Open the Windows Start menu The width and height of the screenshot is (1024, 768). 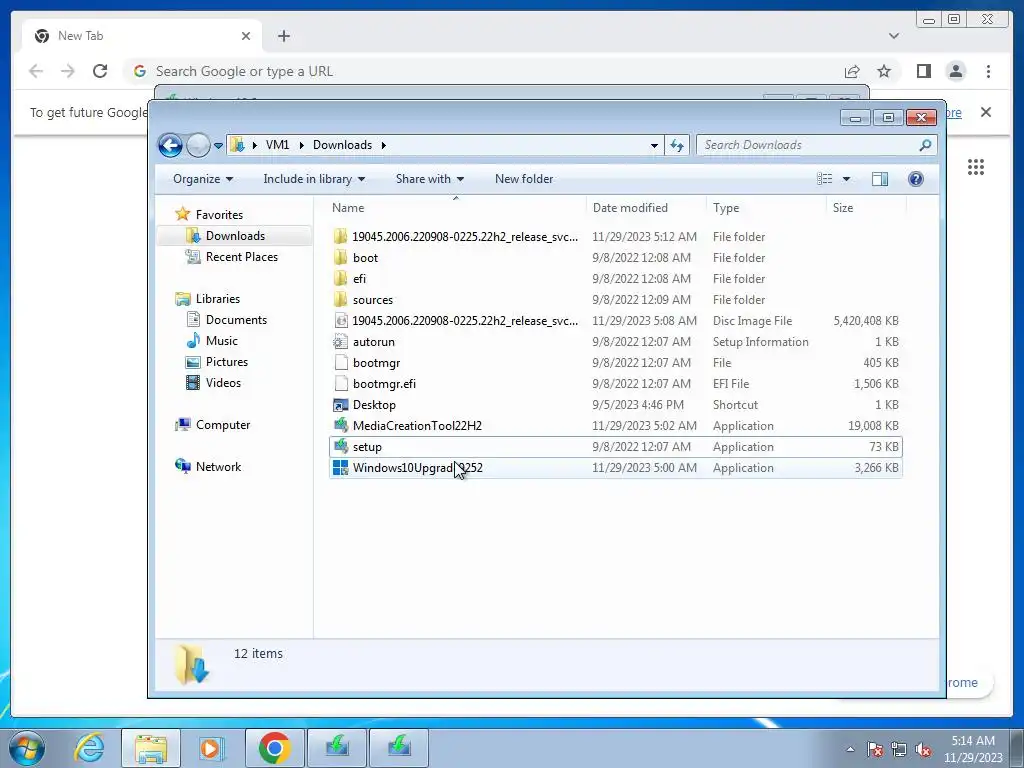(27, 748)
